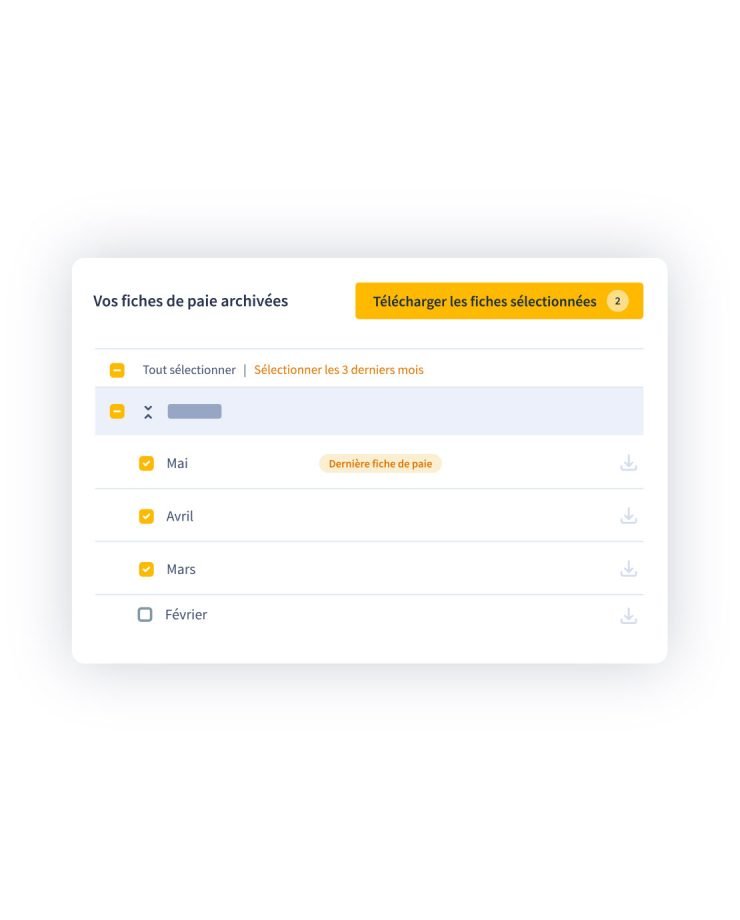
Task: Click the blurred year label in the highlighted row
Action: pos(195,411)
